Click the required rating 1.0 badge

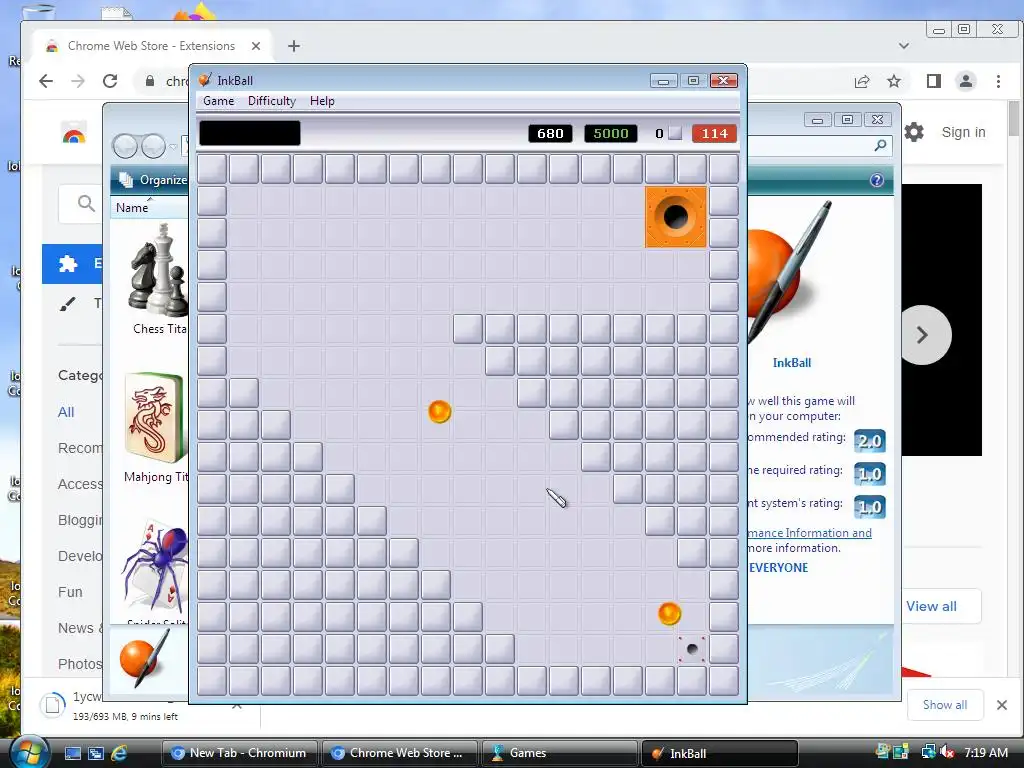click(869, 474)
